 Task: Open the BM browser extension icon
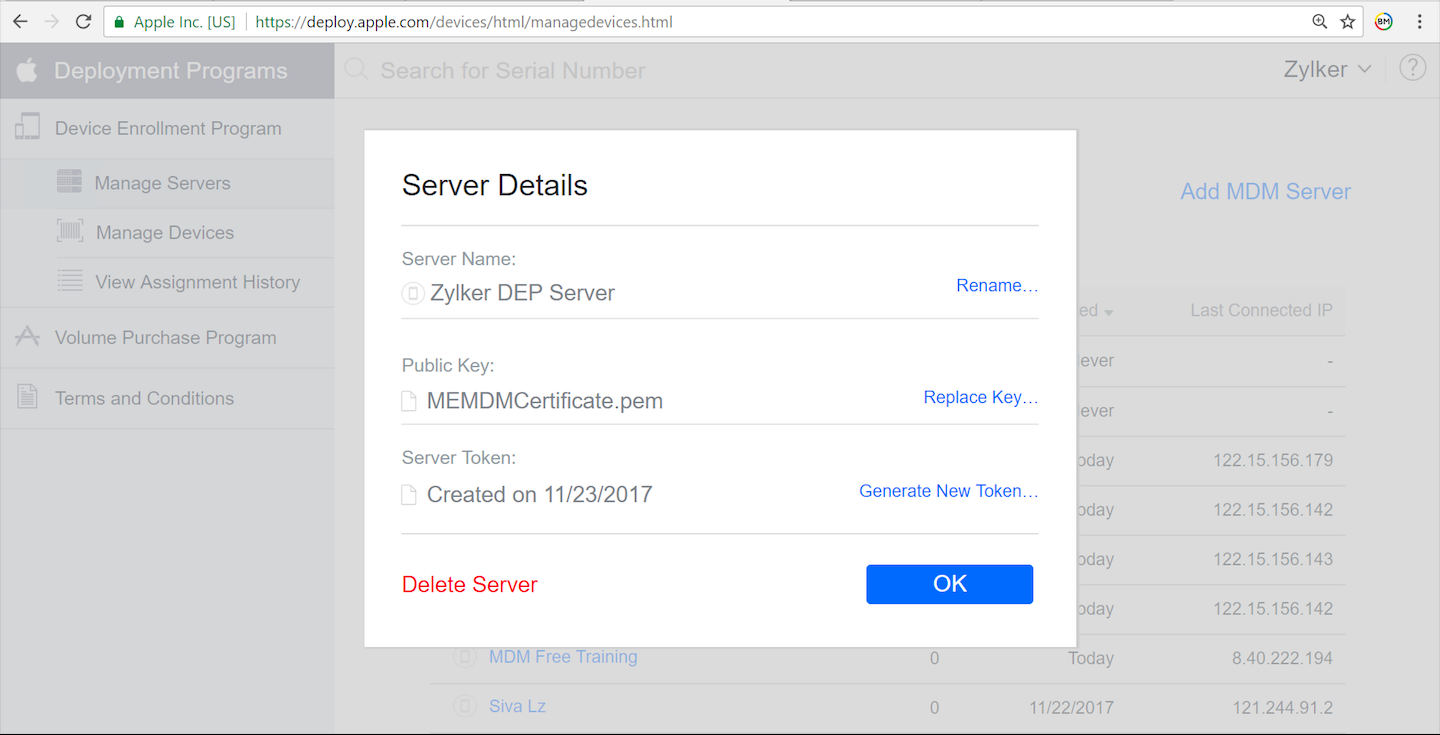tap(1384, 21)
